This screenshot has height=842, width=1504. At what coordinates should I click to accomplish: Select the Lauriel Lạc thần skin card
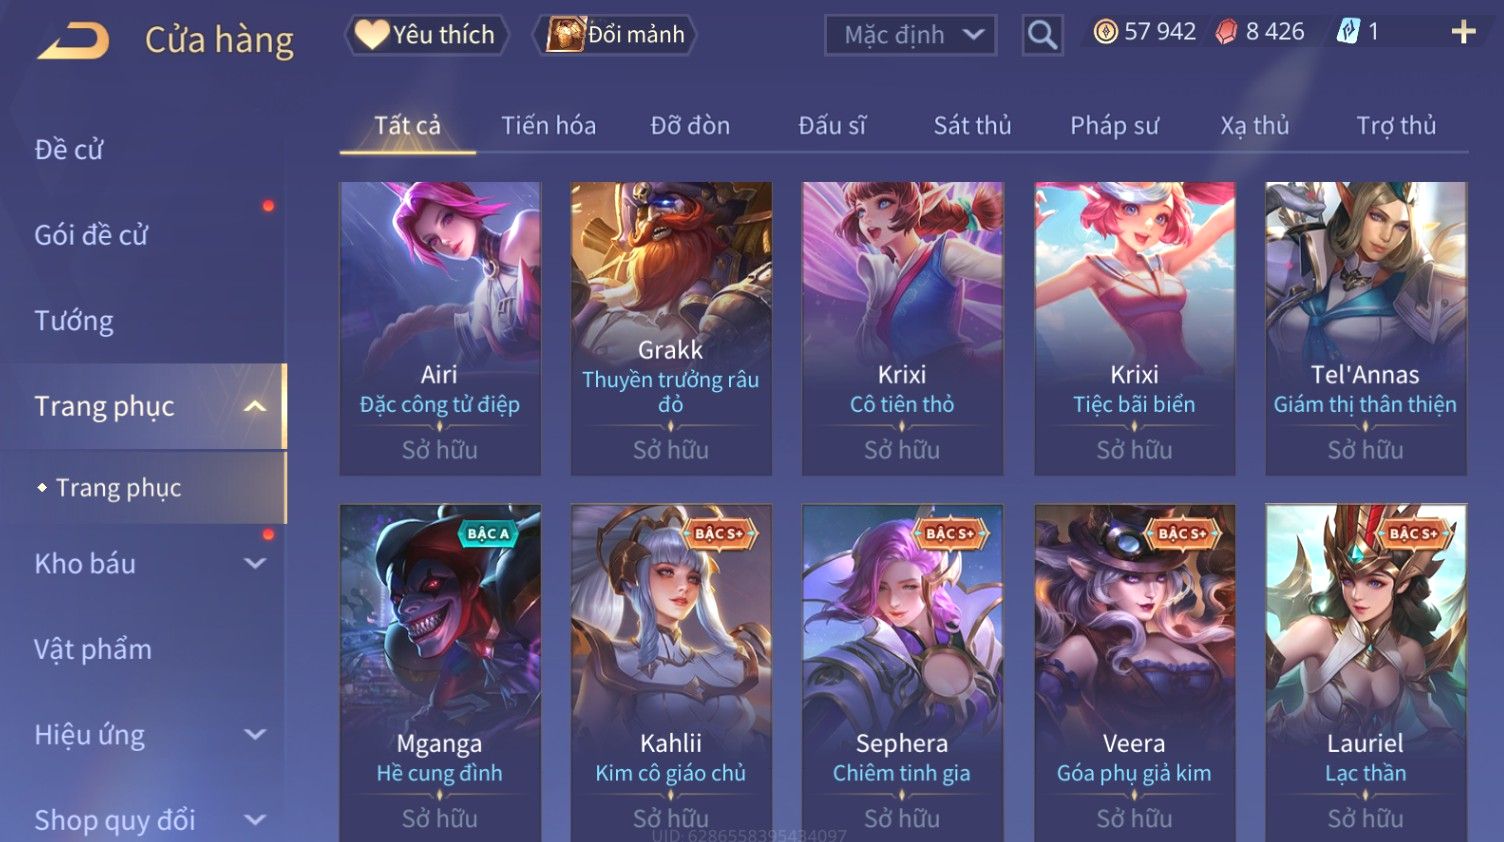pyautogui.click(x=1365, y=672)
